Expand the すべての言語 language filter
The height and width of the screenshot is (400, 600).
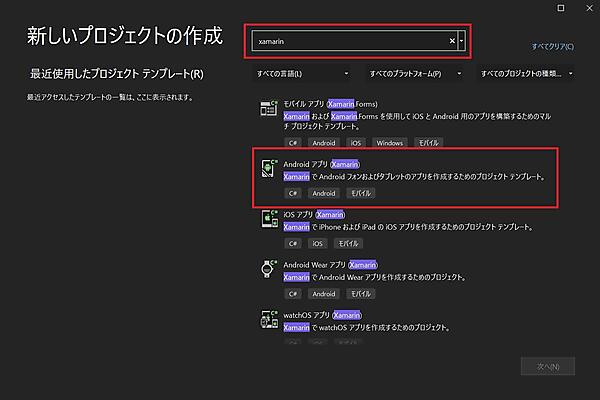302,74
